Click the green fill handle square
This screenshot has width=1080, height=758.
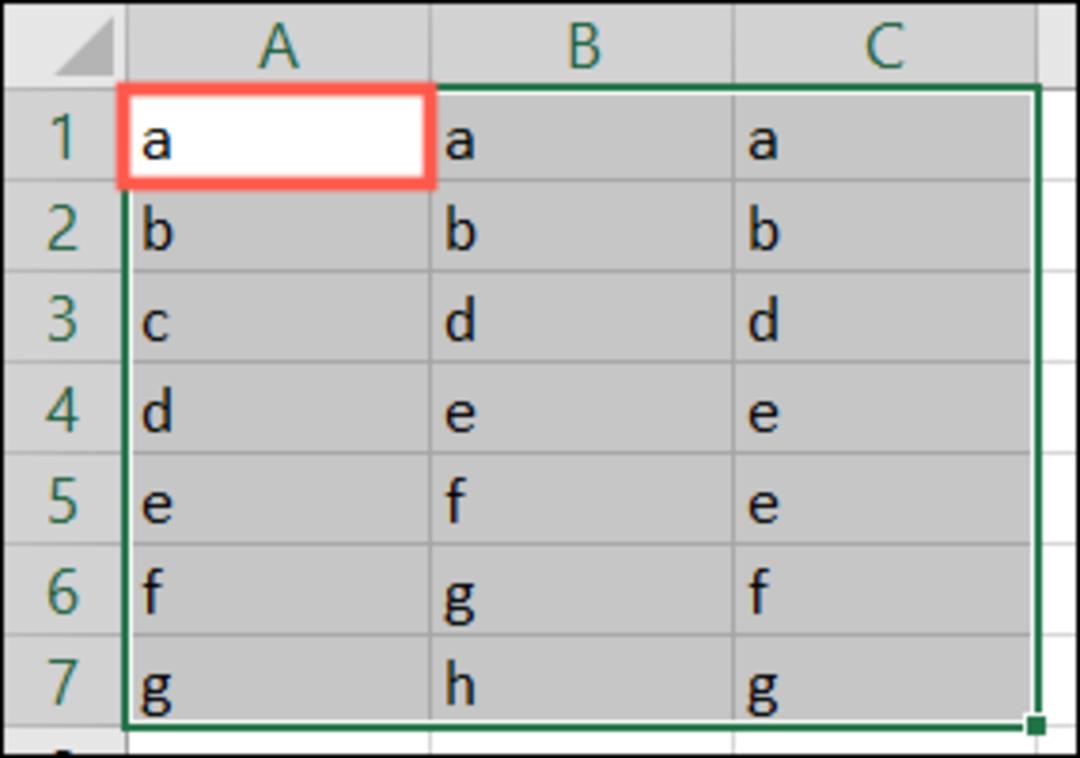pos(1035,725)
